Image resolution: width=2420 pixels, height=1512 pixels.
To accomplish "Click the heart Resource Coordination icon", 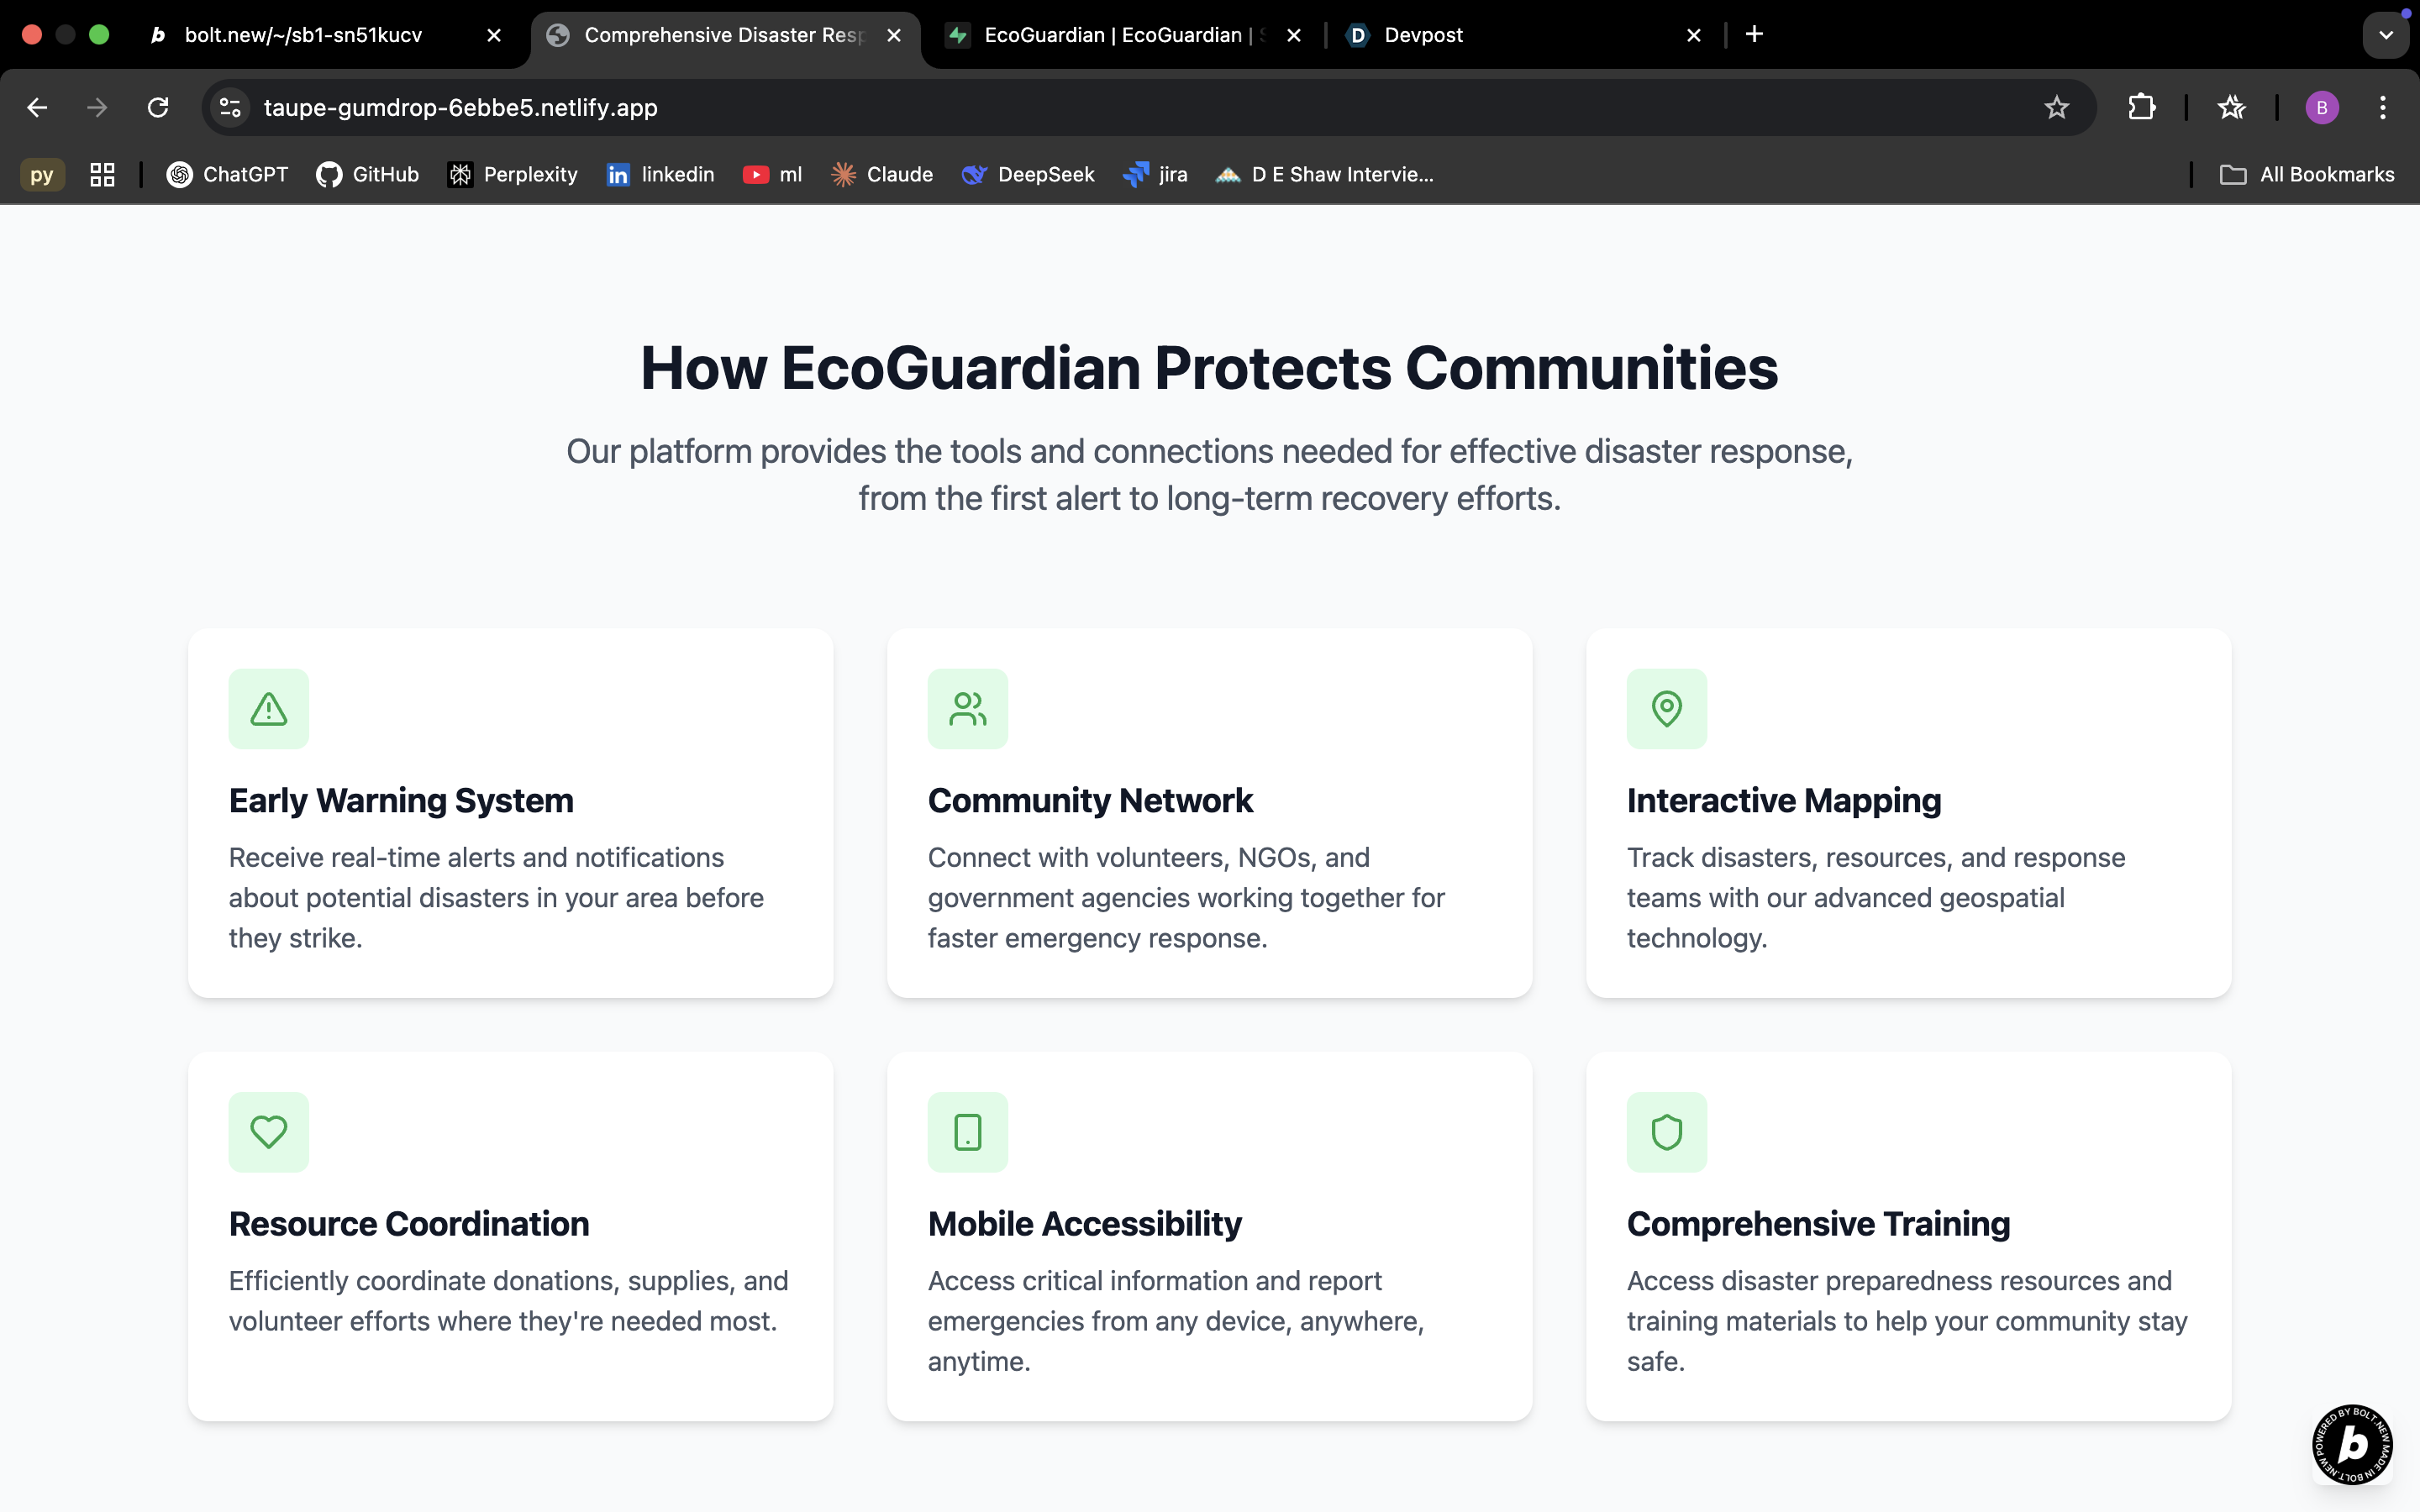I will pos(268,1132).
